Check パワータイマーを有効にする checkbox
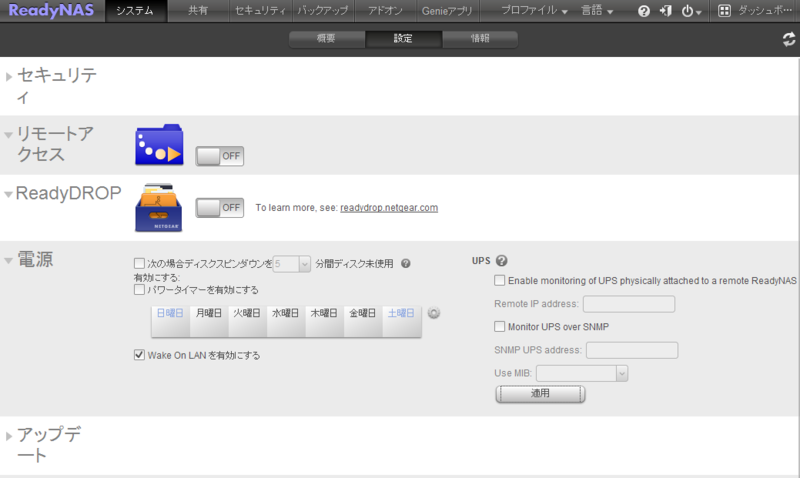 139,290
